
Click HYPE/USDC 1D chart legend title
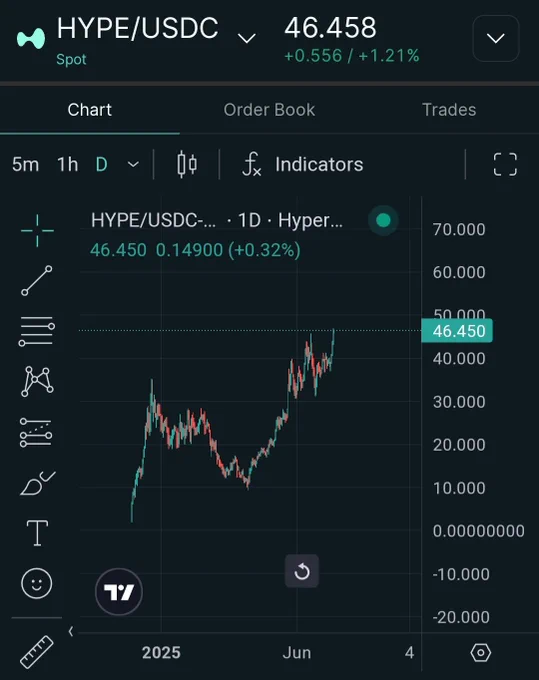[217, 220]
